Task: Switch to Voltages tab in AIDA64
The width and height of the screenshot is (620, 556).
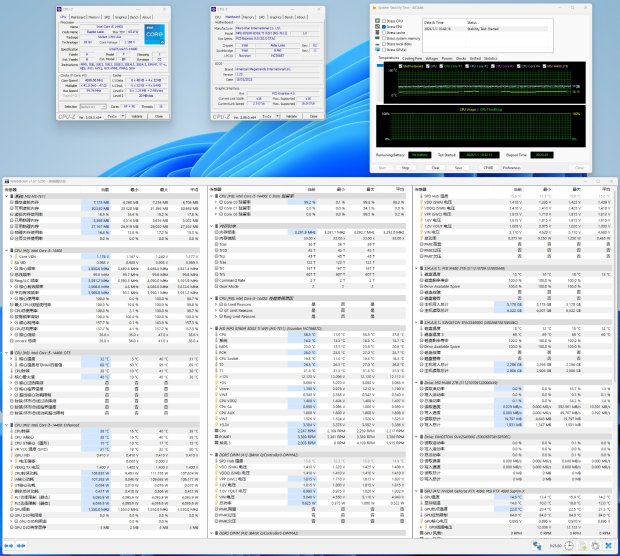Action: [432, 58]
